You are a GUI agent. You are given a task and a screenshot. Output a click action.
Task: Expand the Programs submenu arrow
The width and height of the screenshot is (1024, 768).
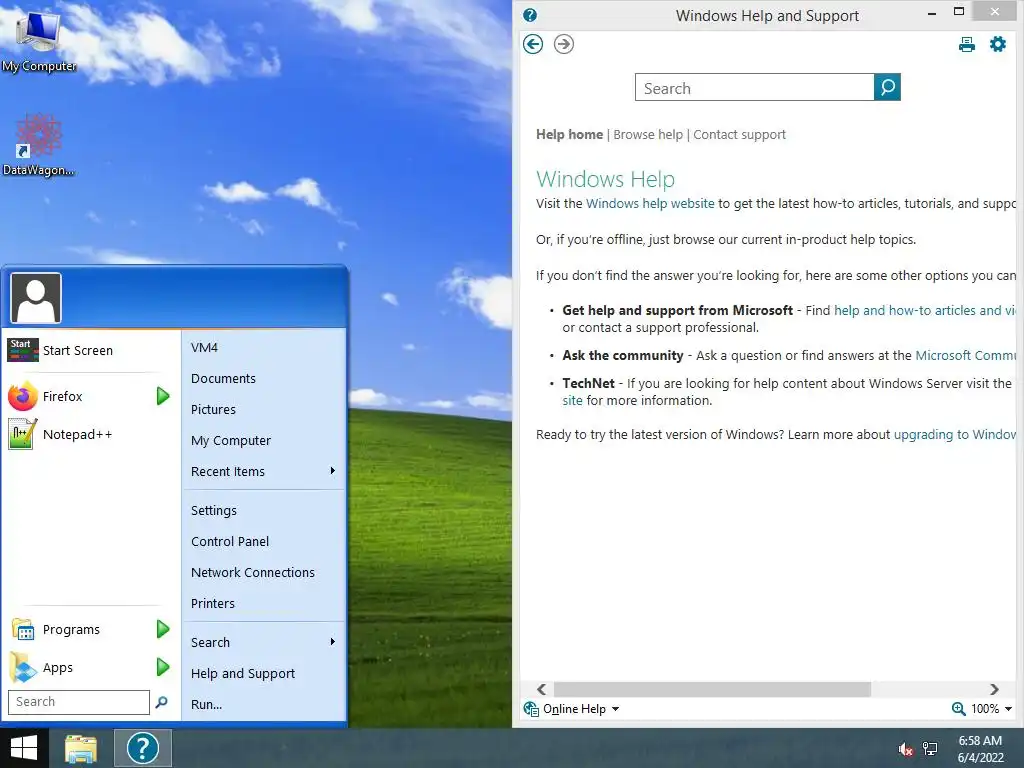pos(163,630)
